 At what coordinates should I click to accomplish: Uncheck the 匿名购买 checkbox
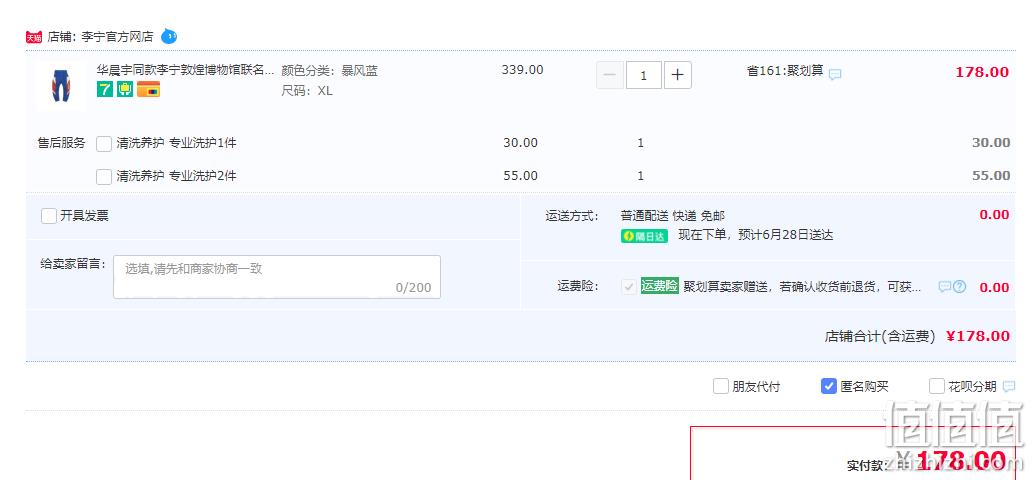[x=829, y=387]
